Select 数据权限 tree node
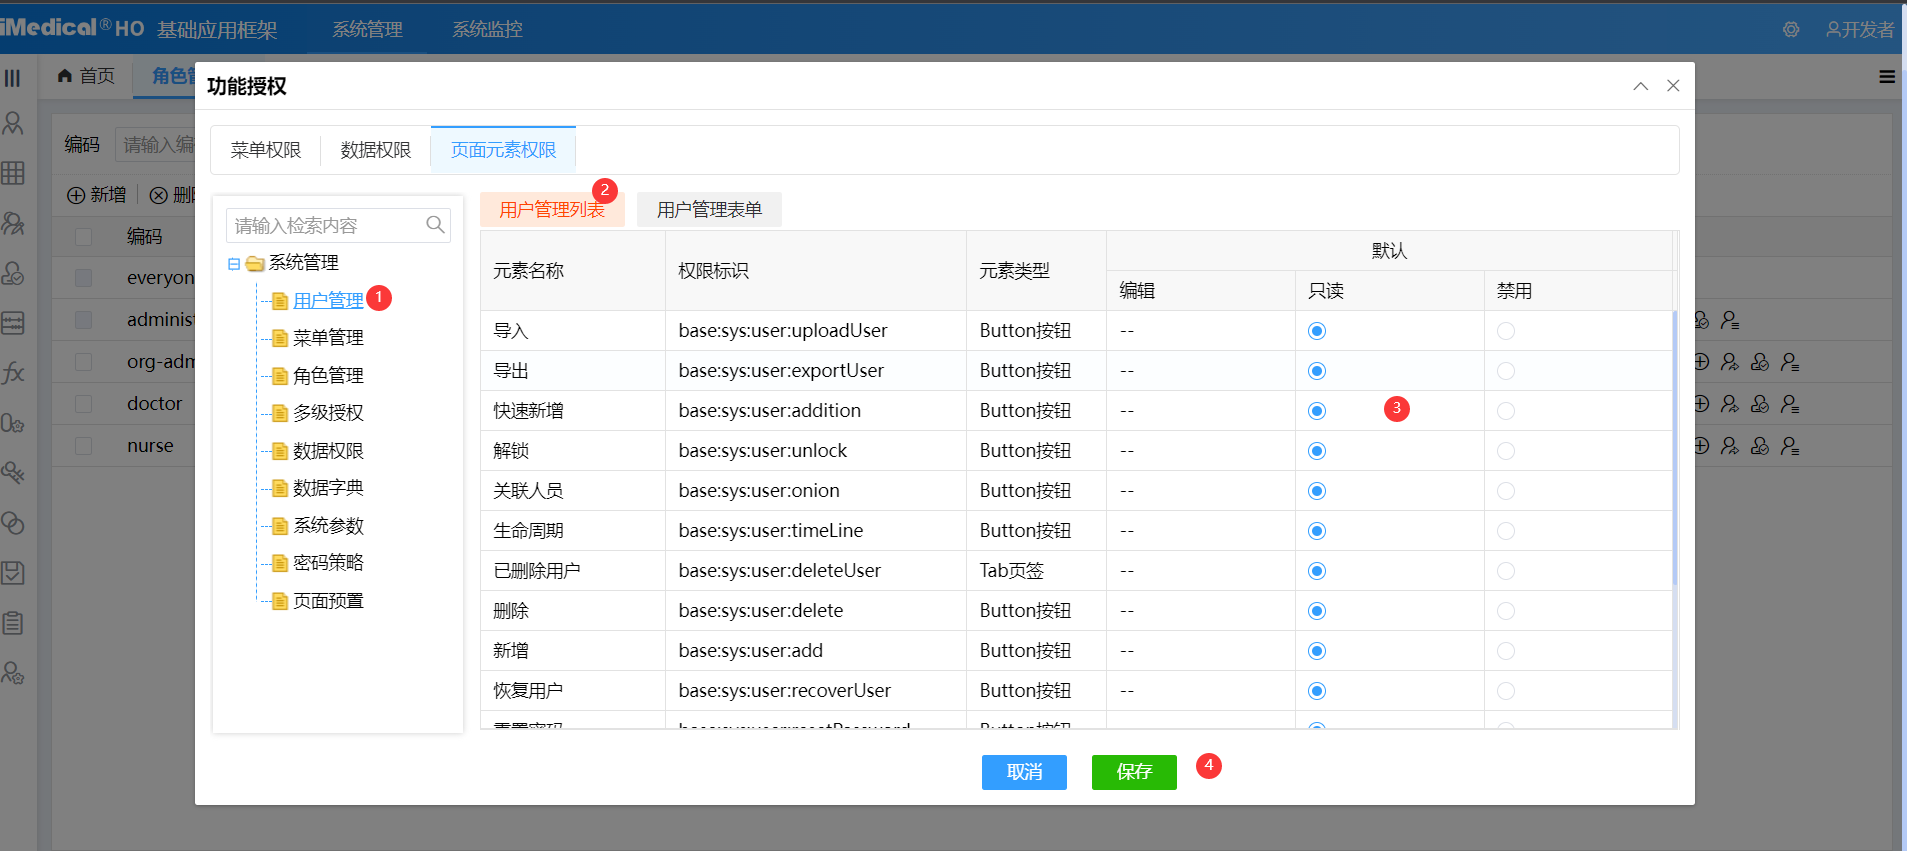This screenshot has height=851, width=1907. [x=328, y=451]
